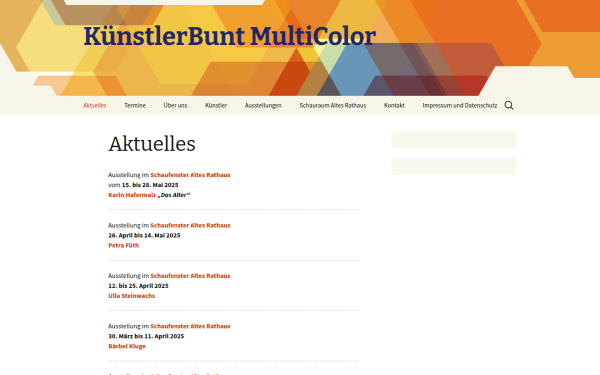Open the Über uns menu item

(175, 105)
